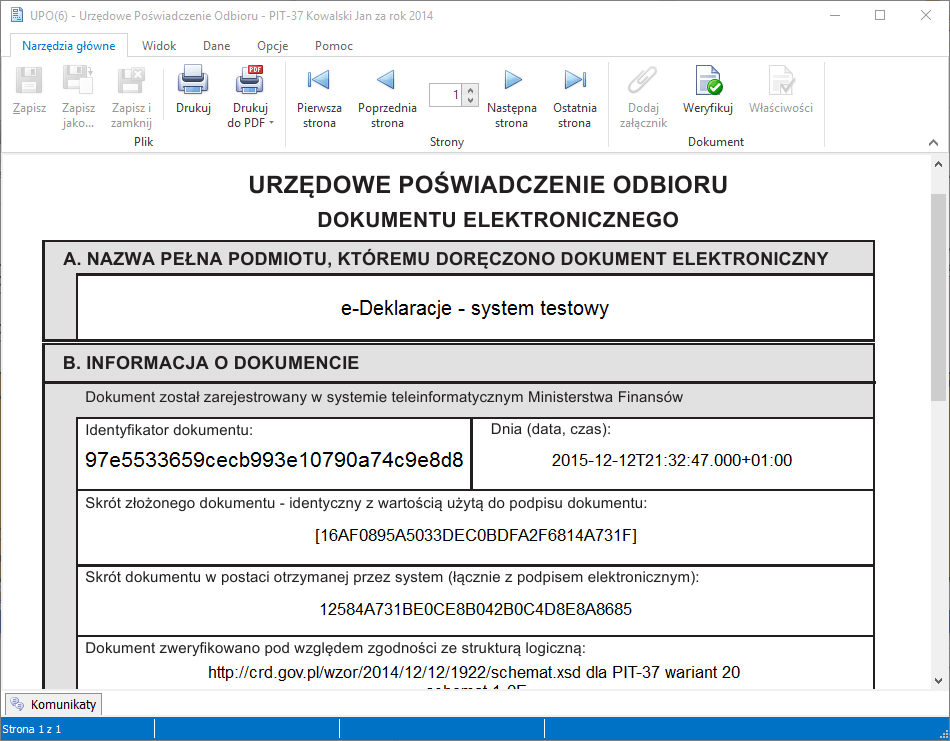Image resolution: width=950 pixels, height=741 pixels.
Task: Minimize the UPO window
Action: [835, 15]
